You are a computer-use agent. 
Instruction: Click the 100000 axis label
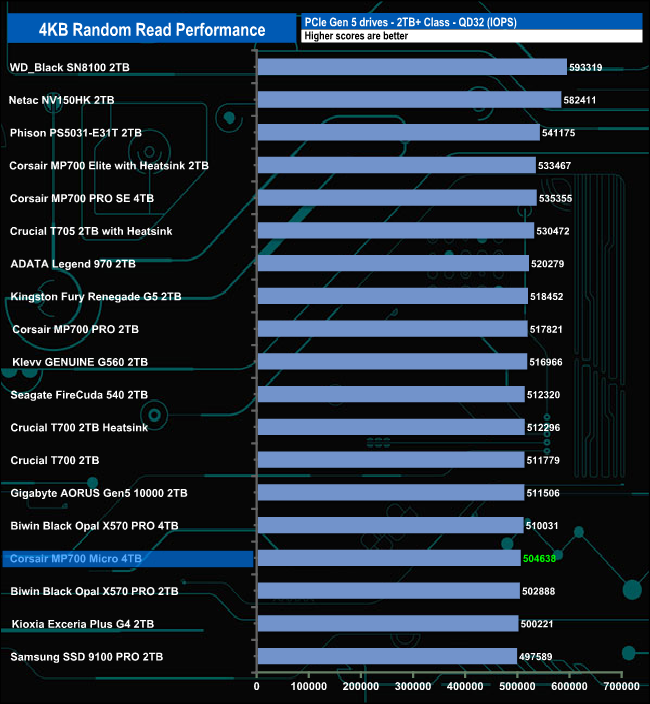308,686
